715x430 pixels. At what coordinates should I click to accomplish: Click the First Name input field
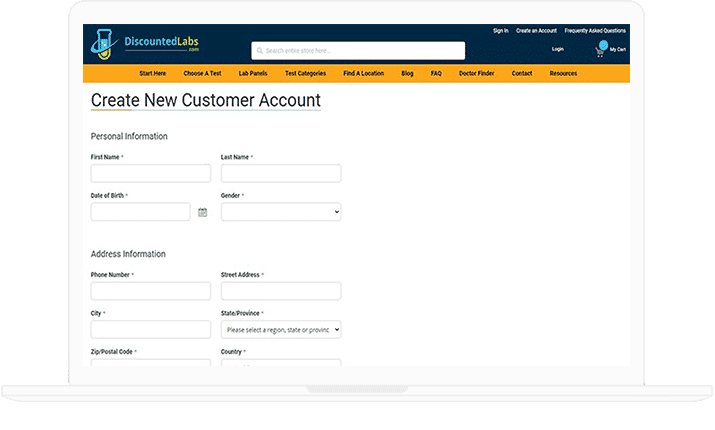[x=150, y=173]
